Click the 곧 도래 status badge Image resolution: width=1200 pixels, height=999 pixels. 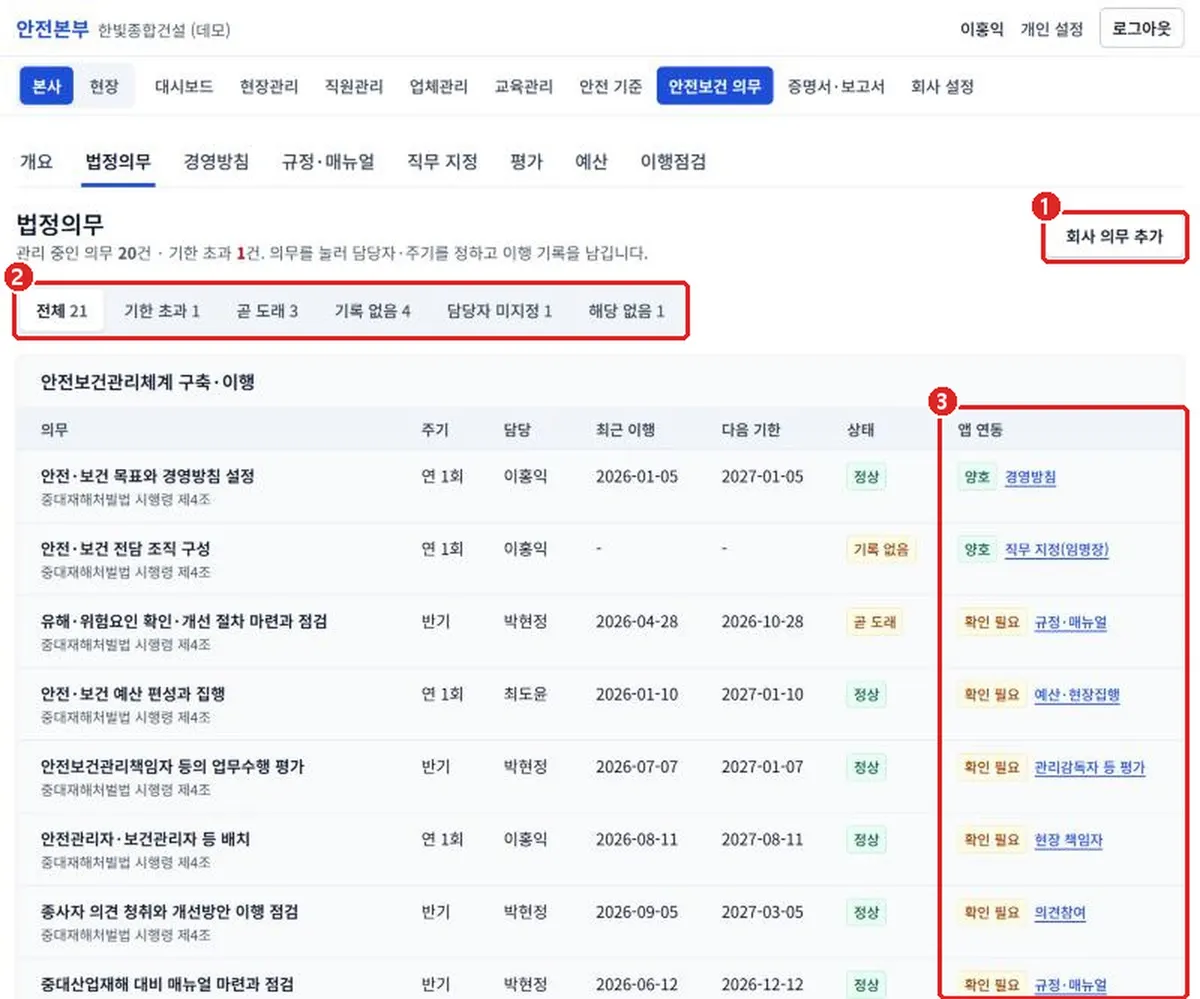(874, 622)
